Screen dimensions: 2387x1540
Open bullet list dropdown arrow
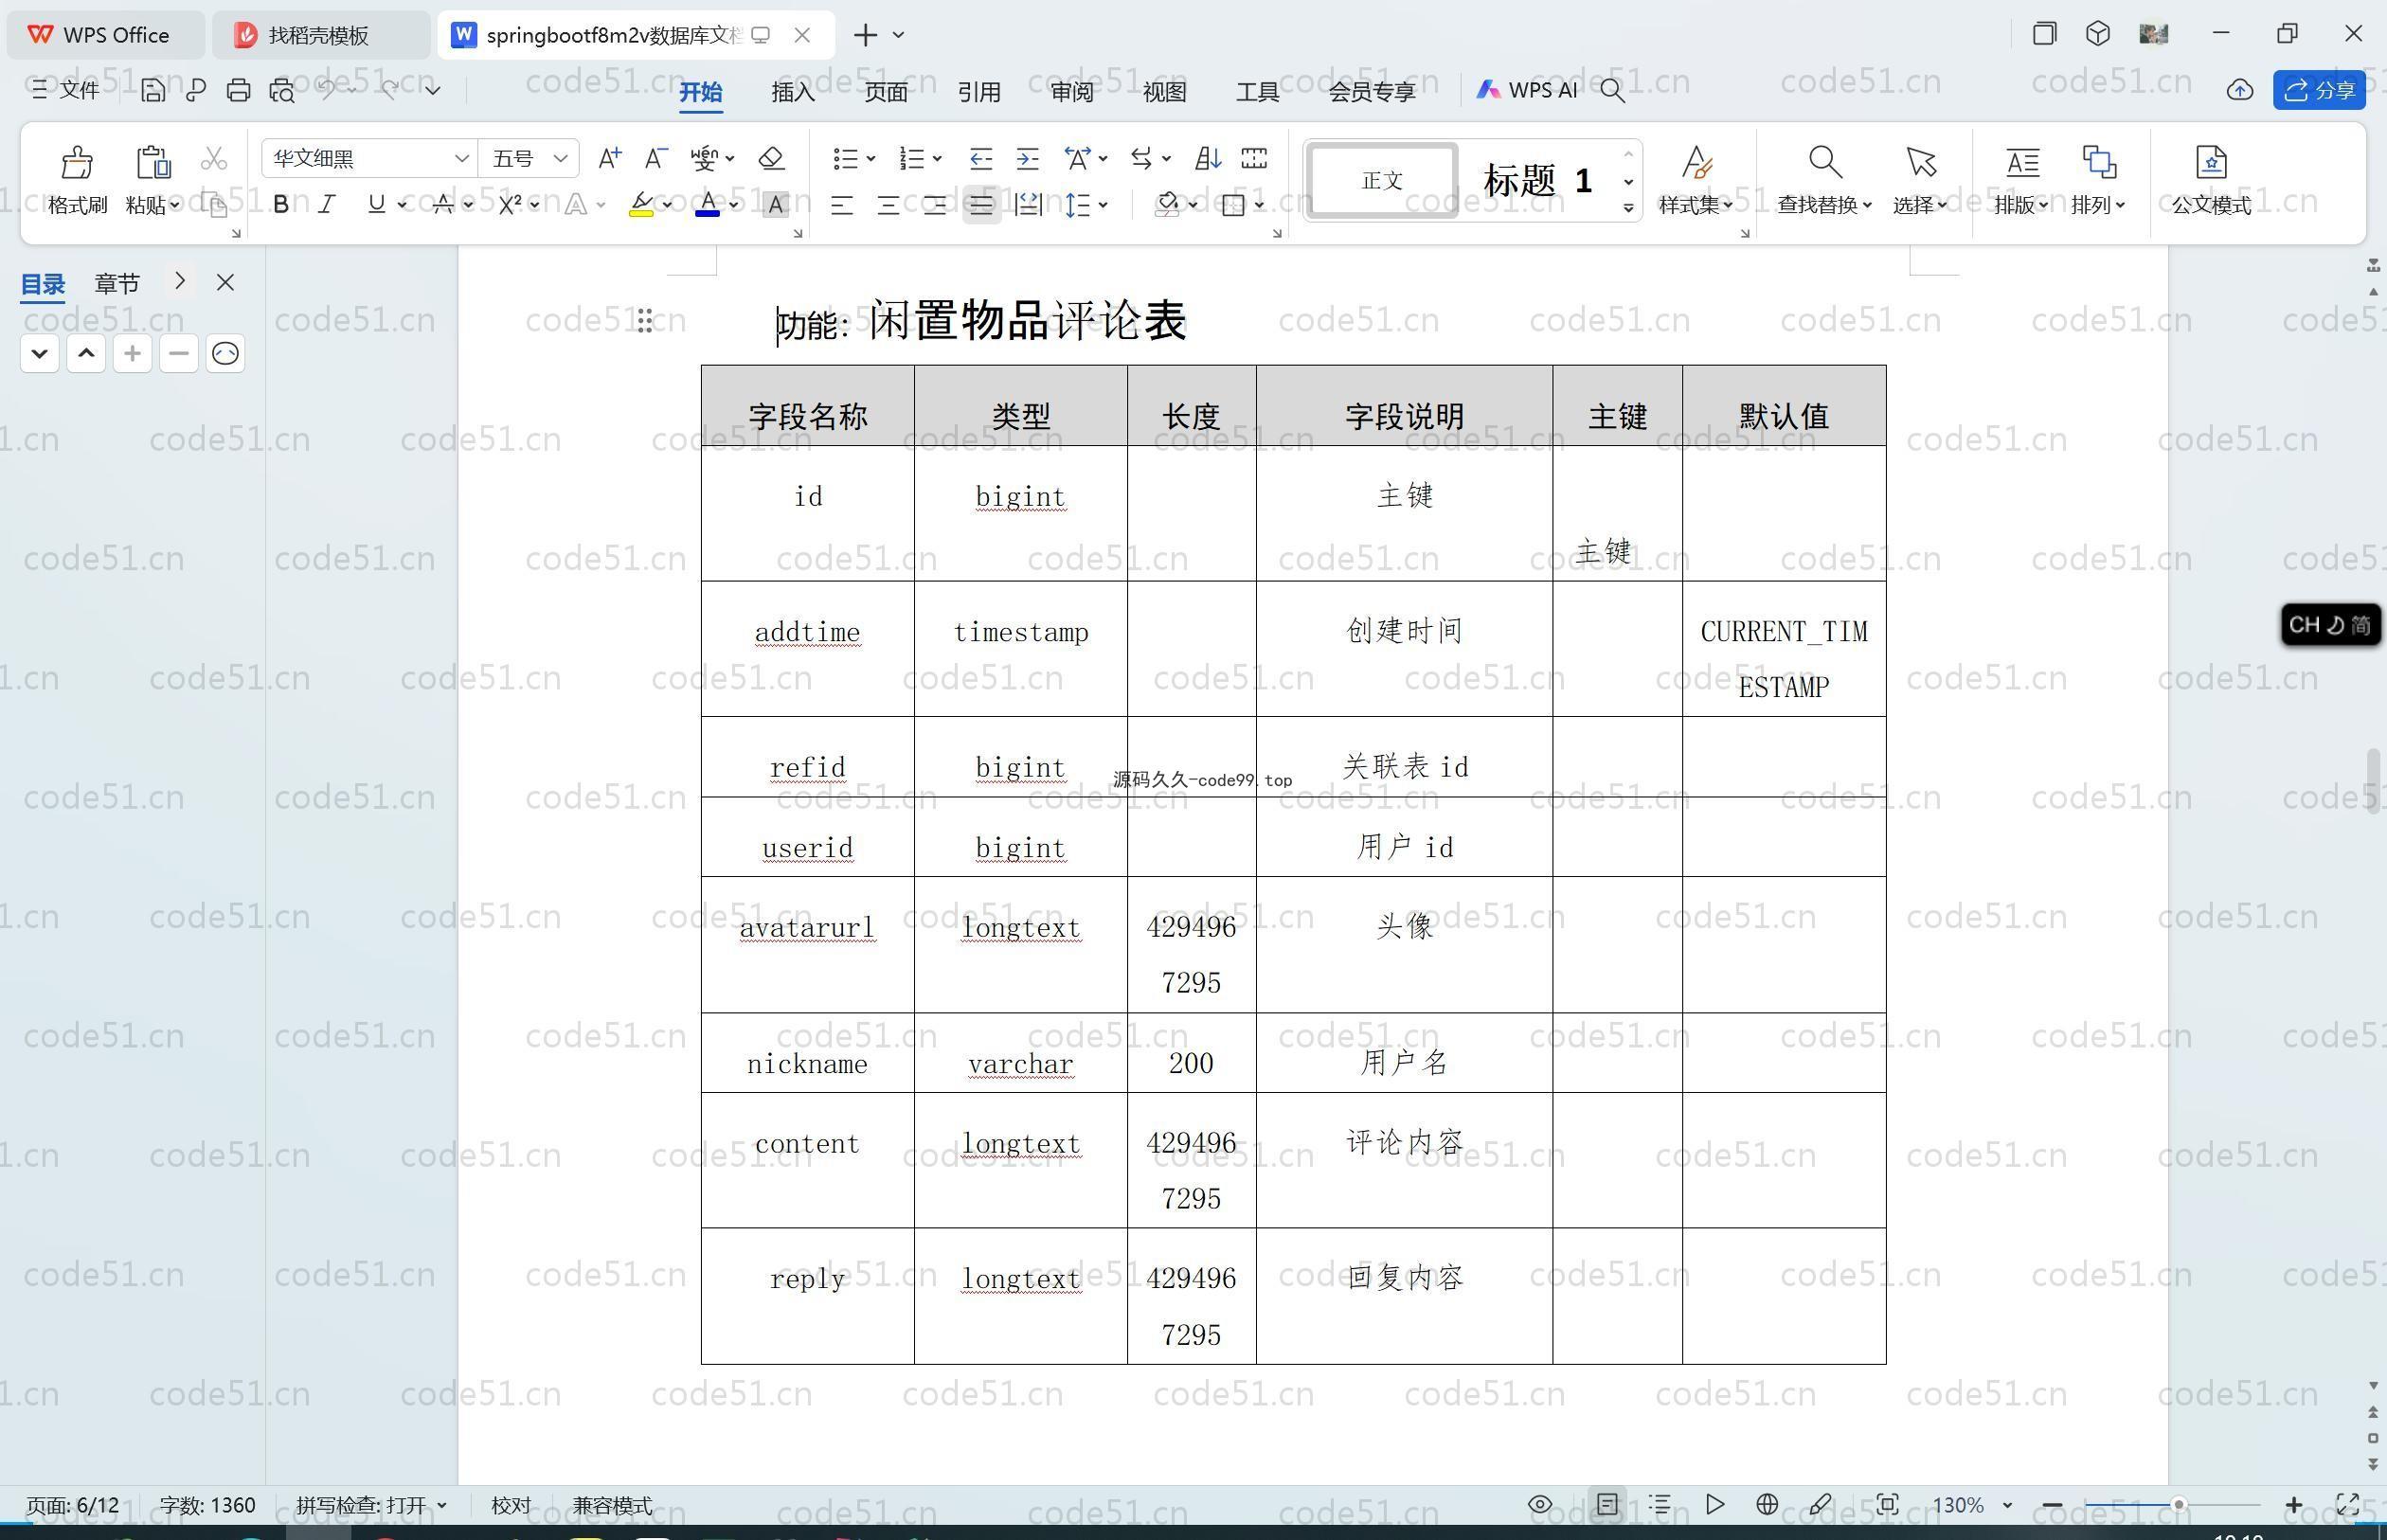click(x=871, y=158)
